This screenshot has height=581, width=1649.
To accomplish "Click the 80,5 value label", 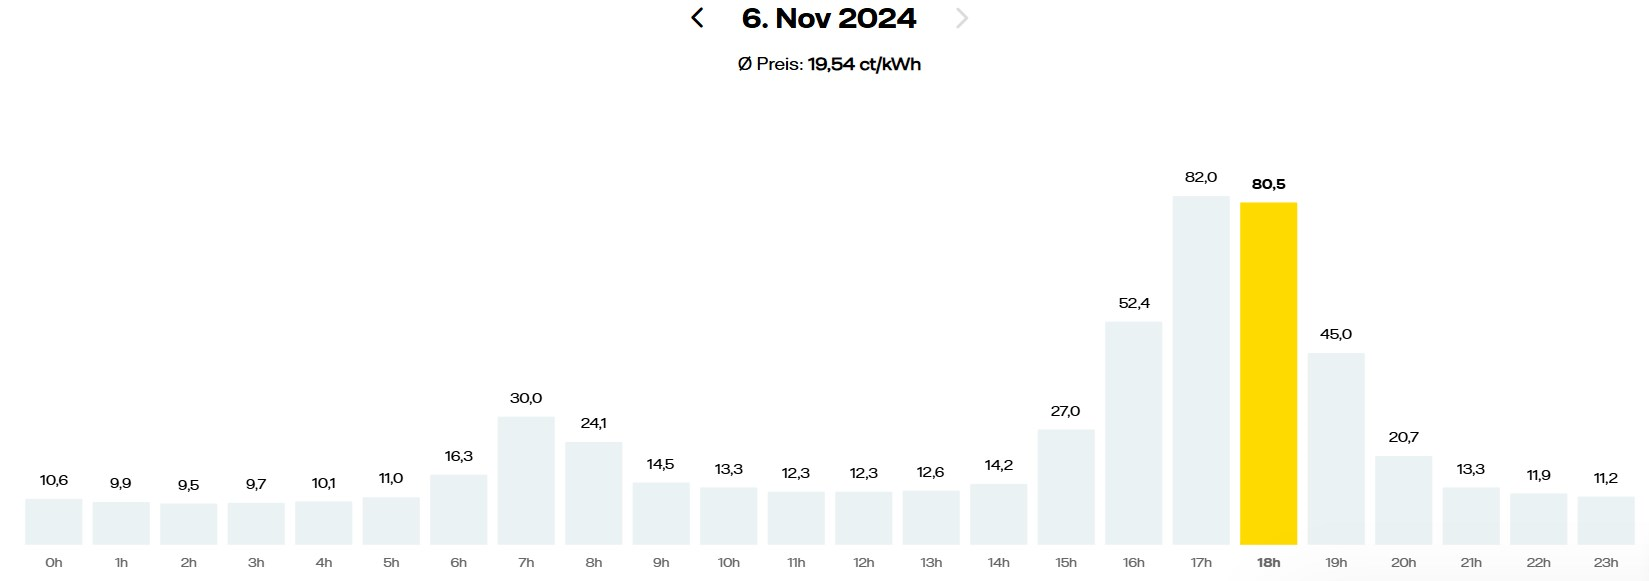I will tap(1268, 184).
